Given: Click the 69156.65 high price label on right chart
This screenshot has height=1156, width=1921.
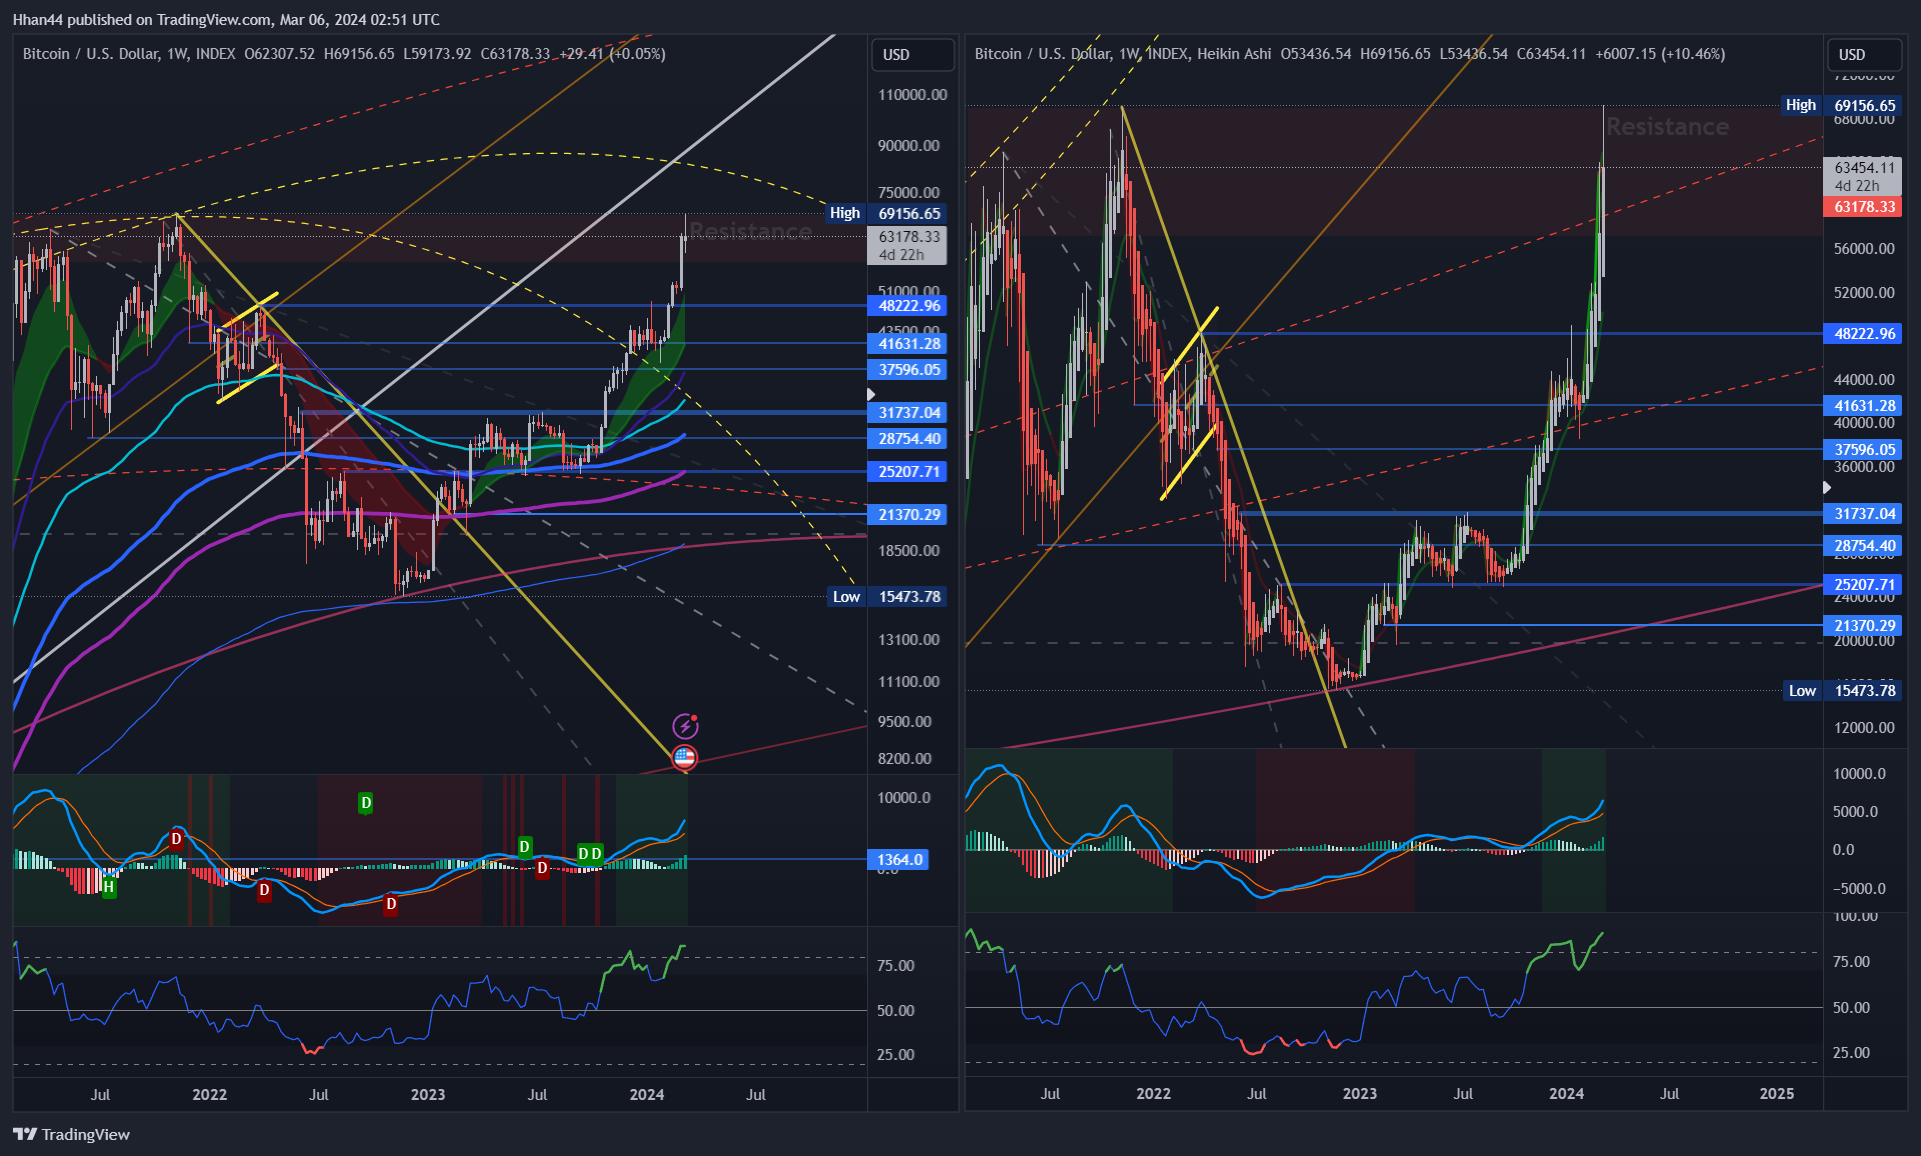Looking at the screenshot, I should [1864, 105].
